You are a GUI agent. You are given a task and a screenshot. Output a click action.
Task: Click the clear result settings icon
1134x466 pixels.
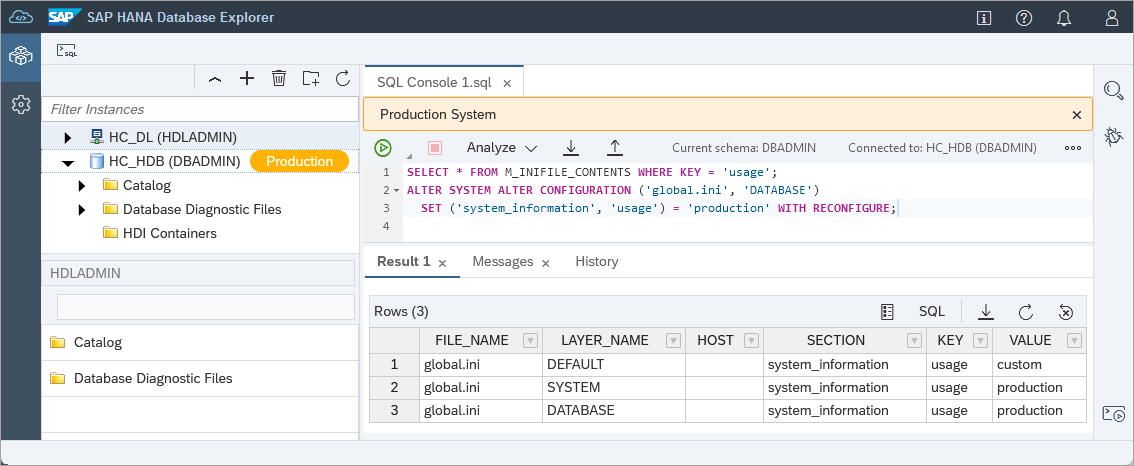[x=1065, y=312]
